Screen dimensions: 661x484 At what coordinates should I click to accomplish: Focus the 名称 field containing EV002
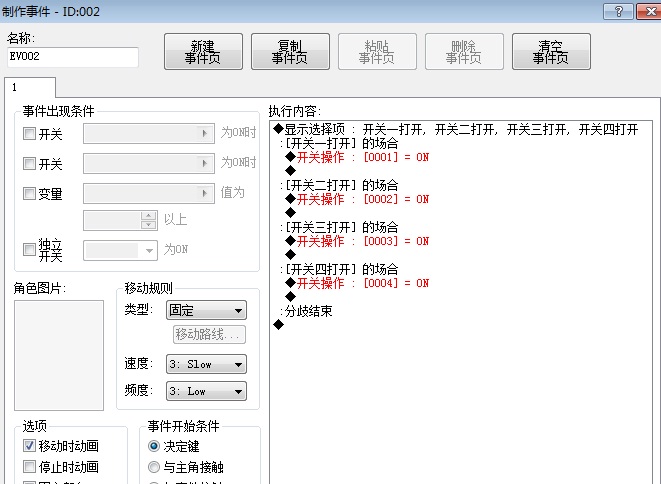coord(73,57)
